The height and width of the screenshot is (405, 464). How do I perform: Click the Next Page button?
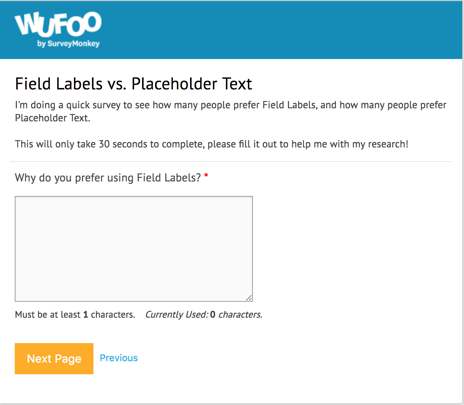[x=54, y=358]
